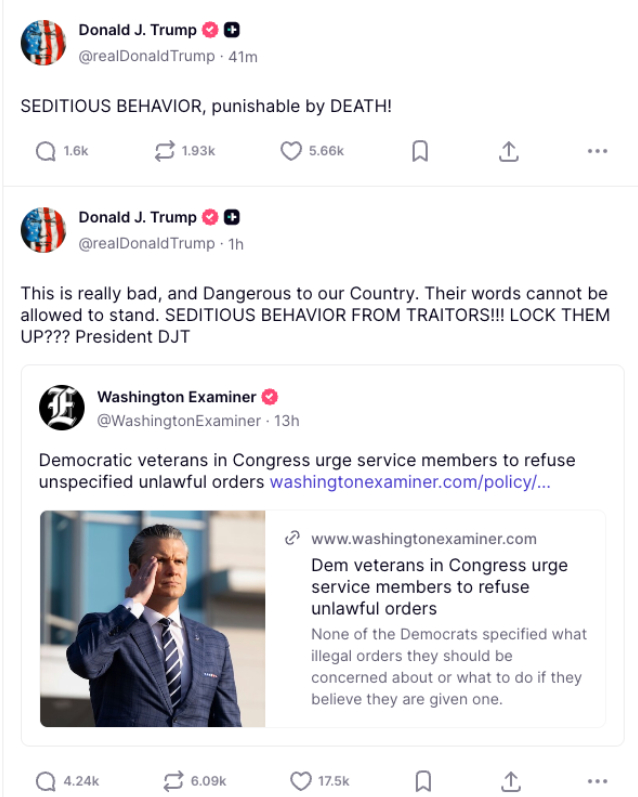
Task: Click the Washington Examiner profile avatar
Action: pyautogui.click(x=61, y=408)
